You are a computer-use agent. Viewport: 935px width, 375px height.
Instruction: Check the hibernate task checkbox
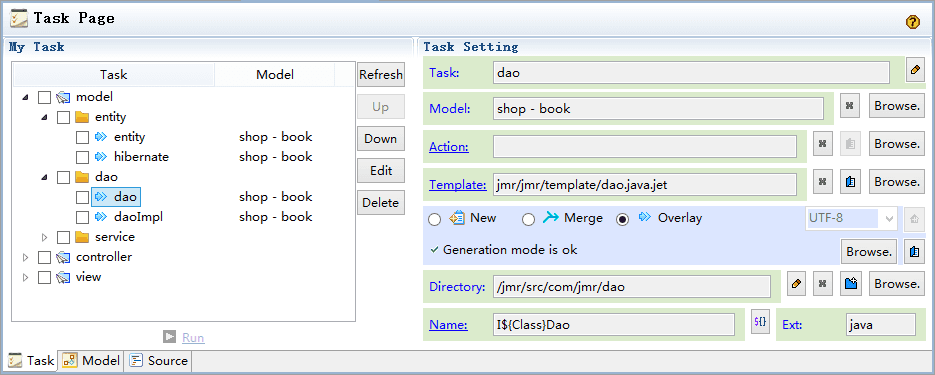pos(82,157)
